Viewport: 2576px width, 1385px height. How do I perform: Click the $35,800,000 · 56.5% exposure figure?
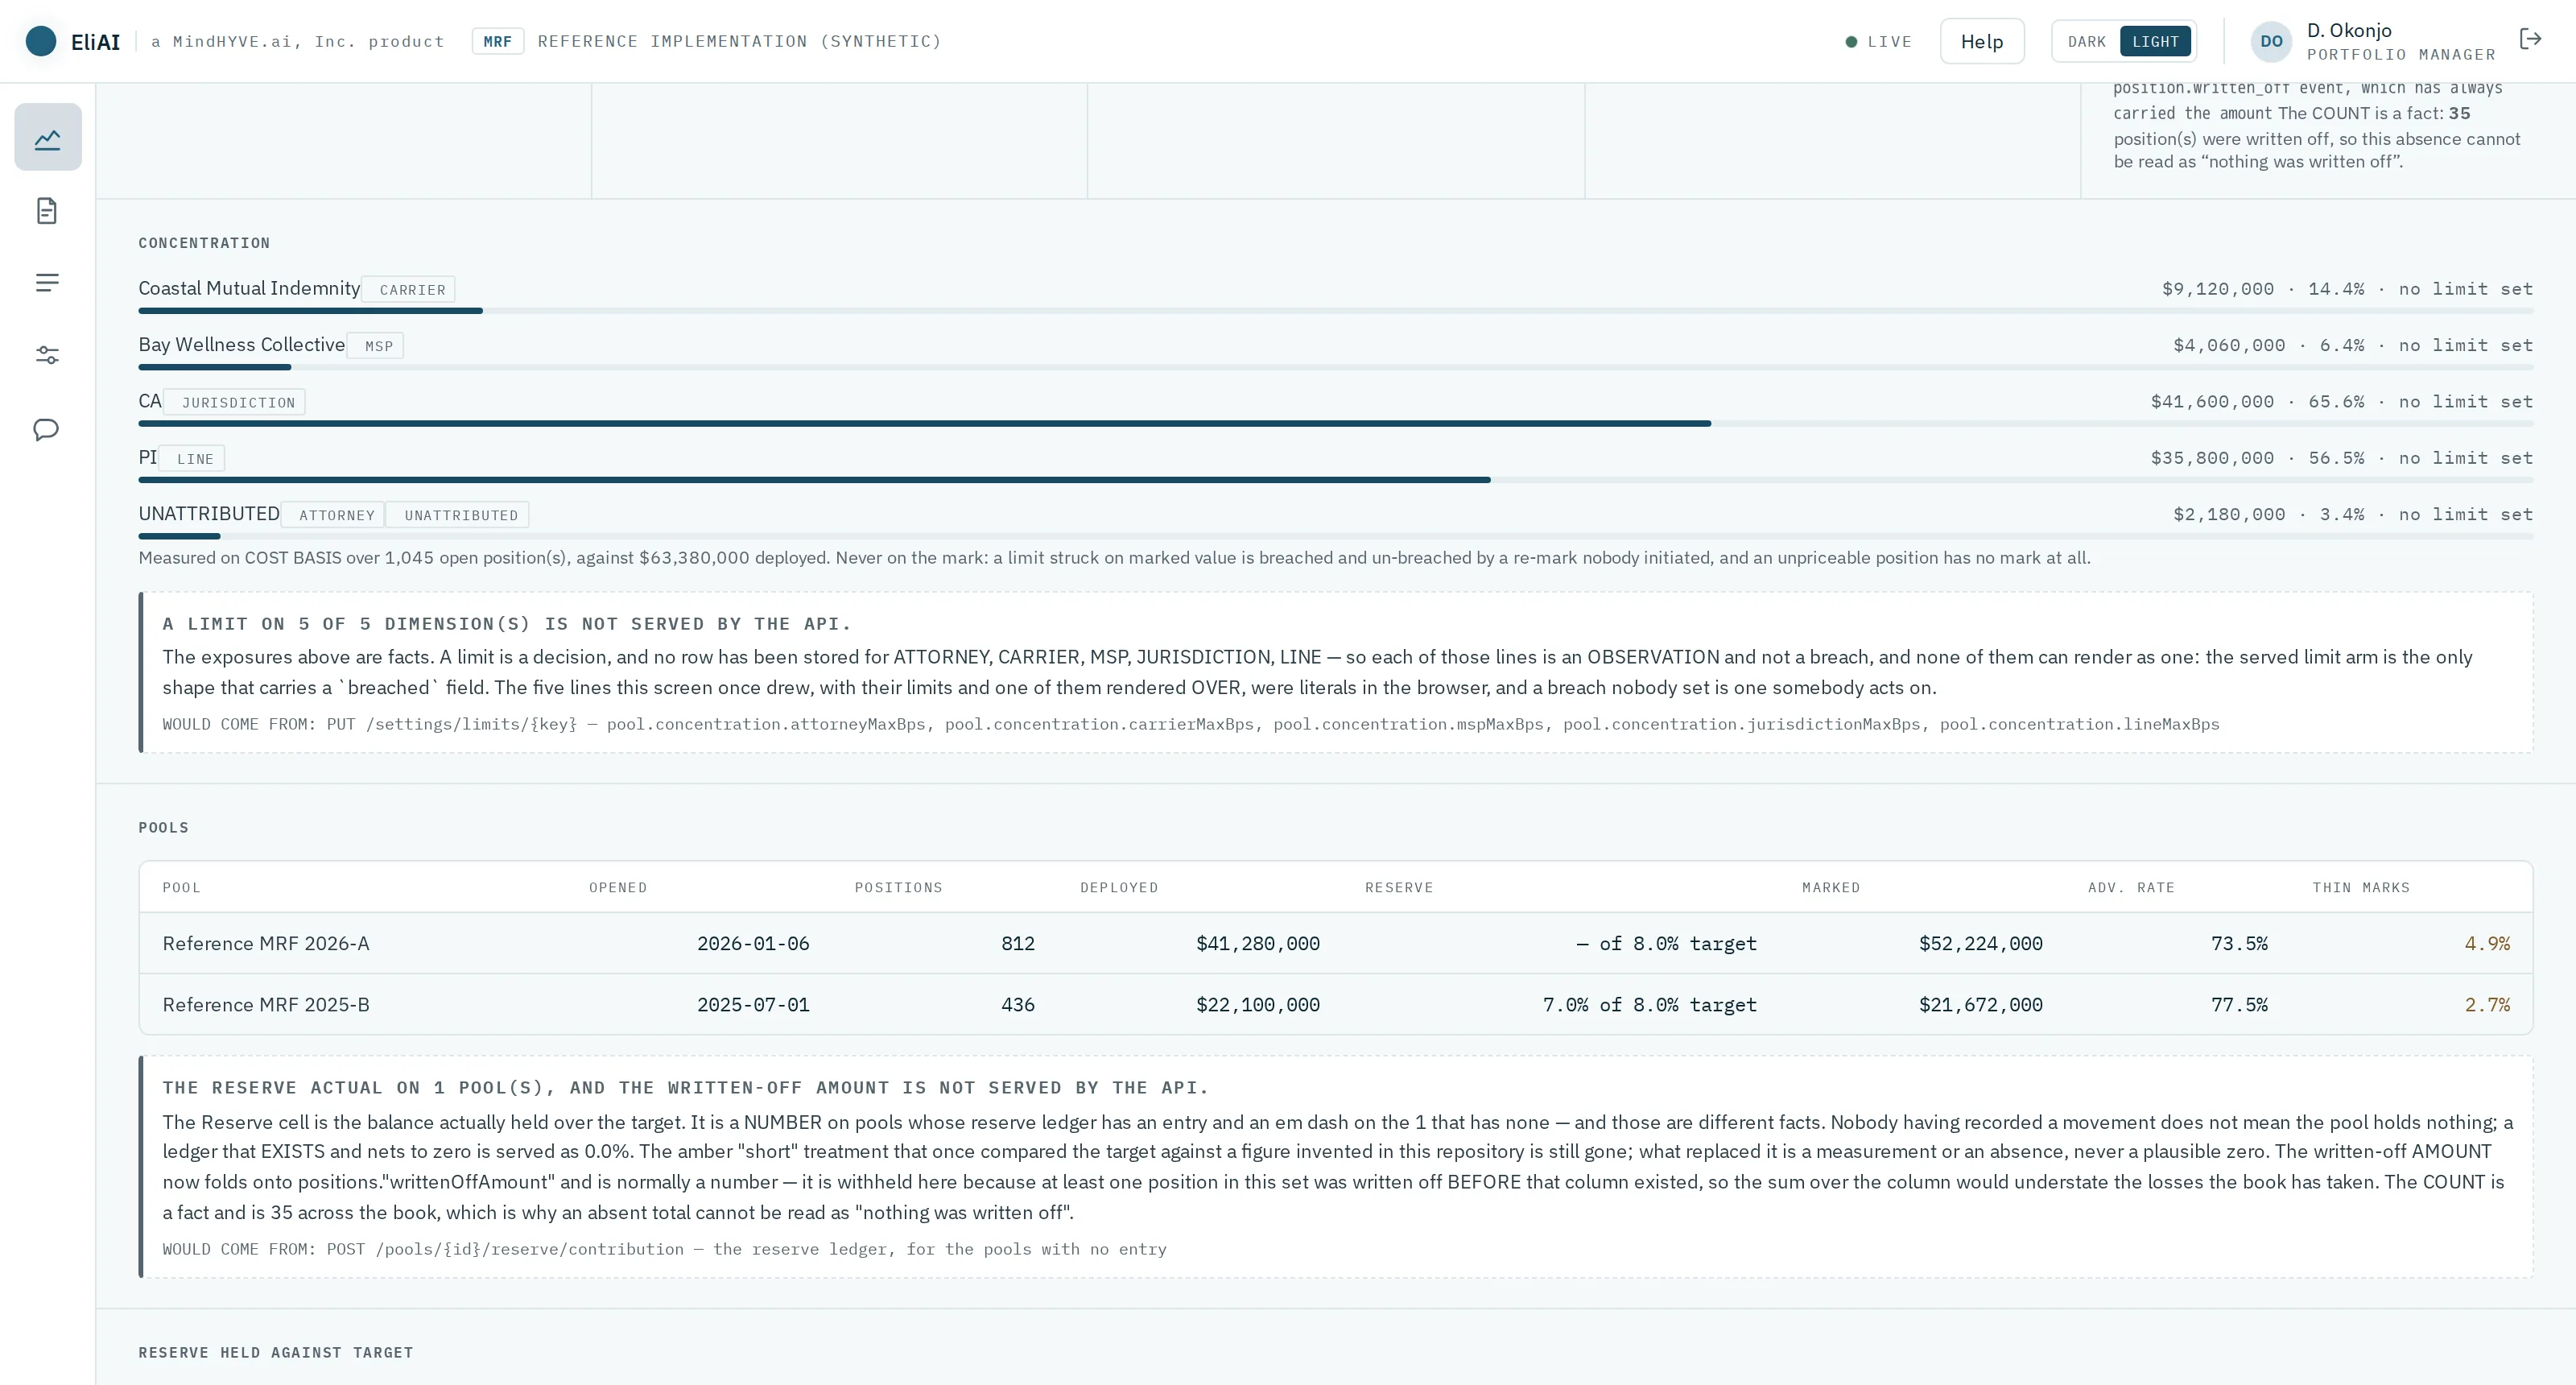pyautogui.click(x=2257, y=458)
